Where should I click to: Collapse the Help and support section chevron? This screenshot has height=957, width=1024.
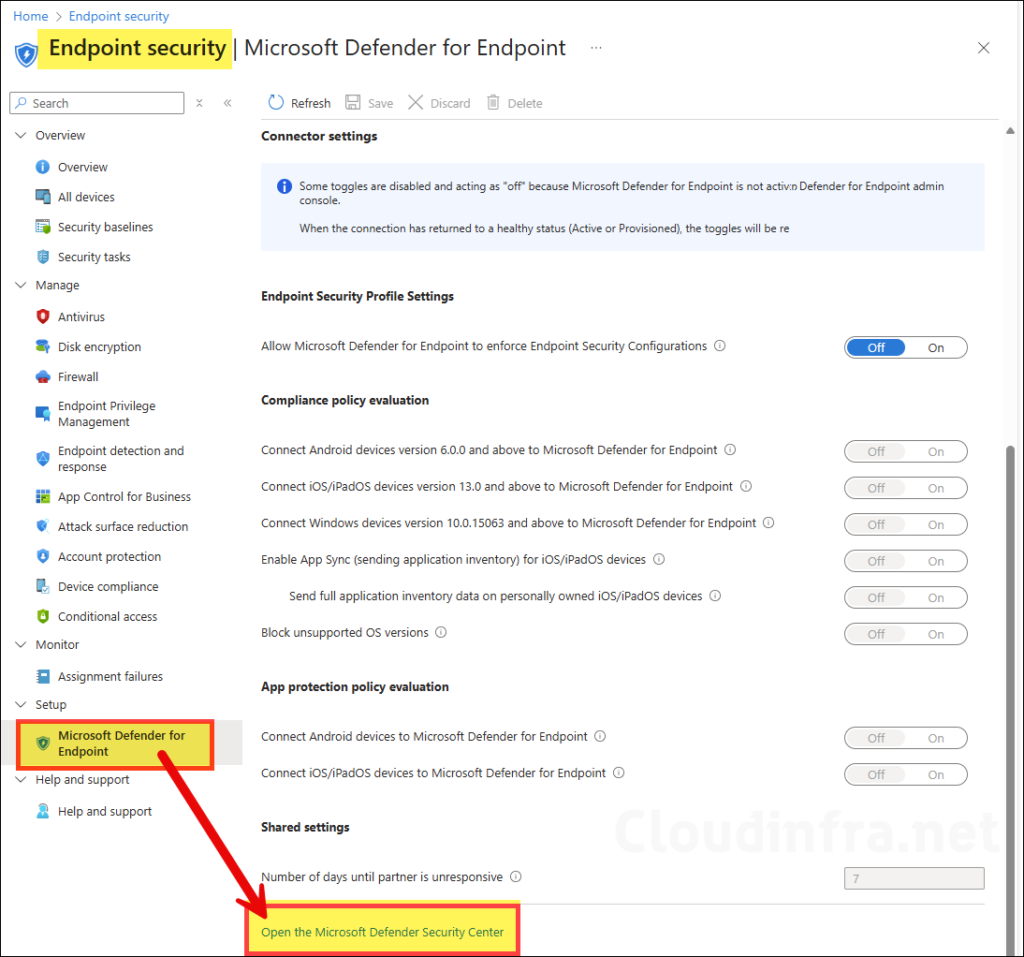click(21, 780)
